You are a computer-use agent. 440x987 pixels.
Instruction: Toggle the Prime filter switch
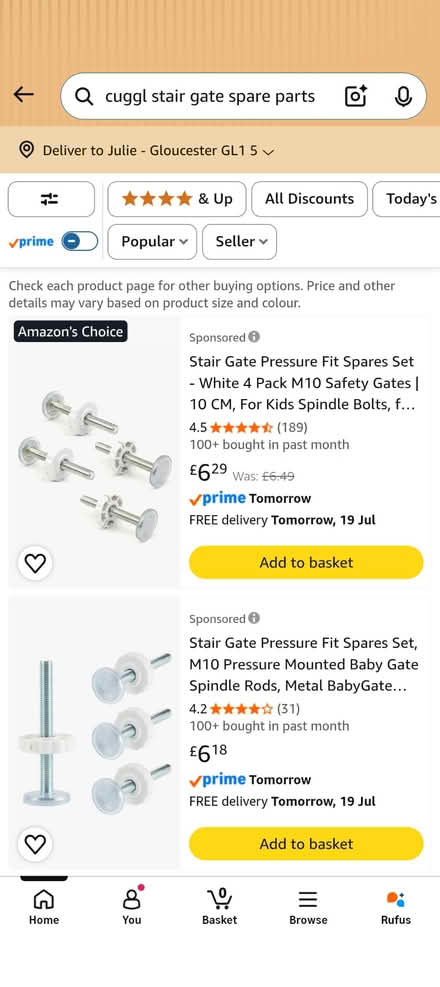[80, 241]
